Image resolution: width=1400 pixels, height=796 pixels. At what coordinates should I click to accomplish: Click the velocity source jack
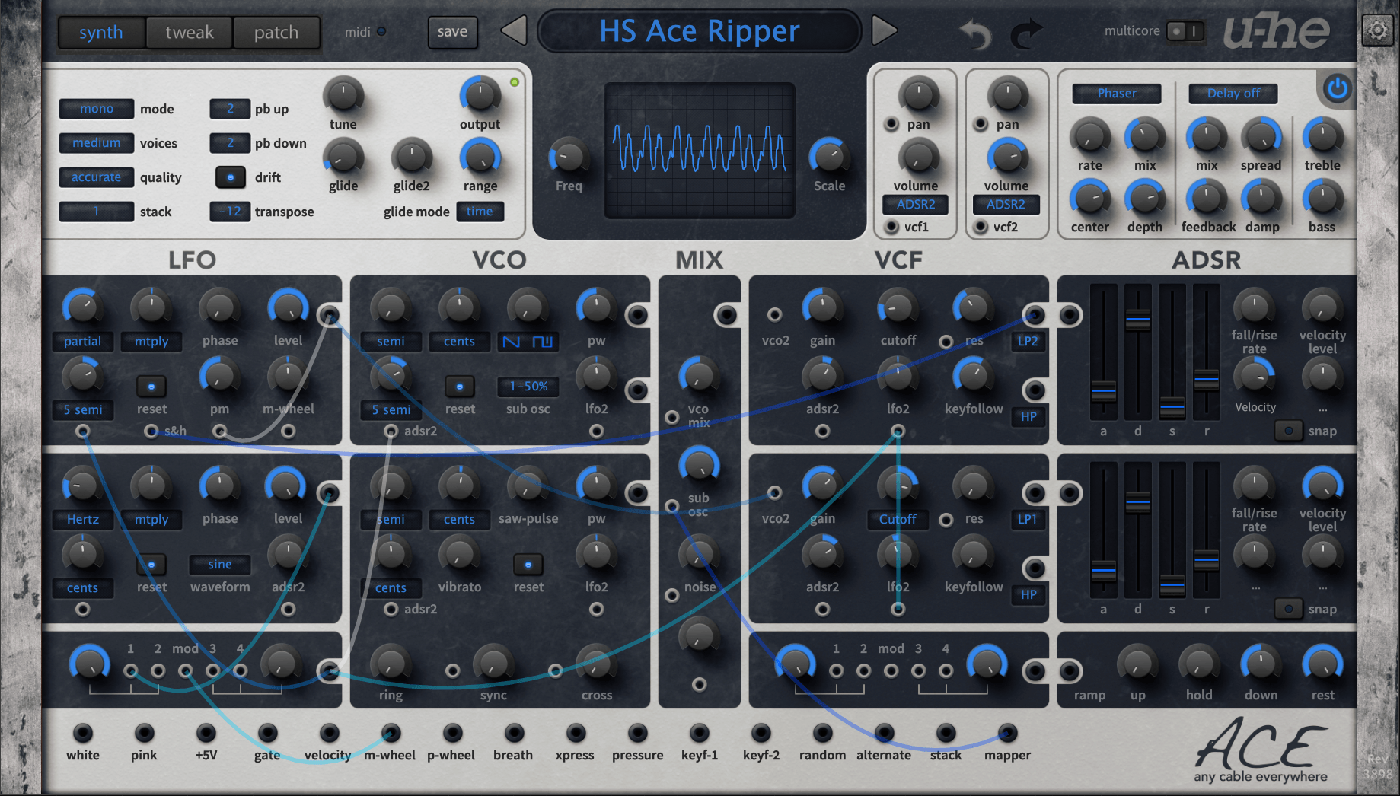click(329, 733)
